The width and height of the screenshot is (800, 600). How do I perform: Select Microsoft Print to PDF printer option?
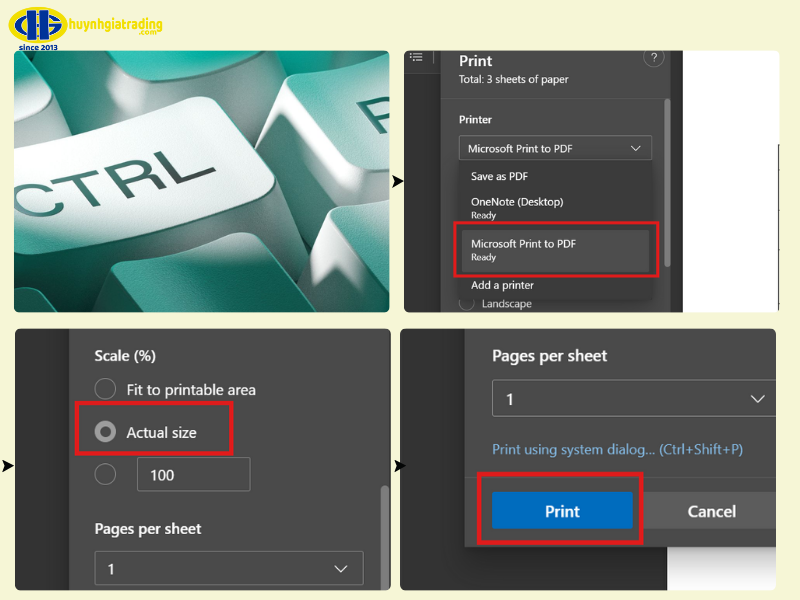[x=524, y=243]
